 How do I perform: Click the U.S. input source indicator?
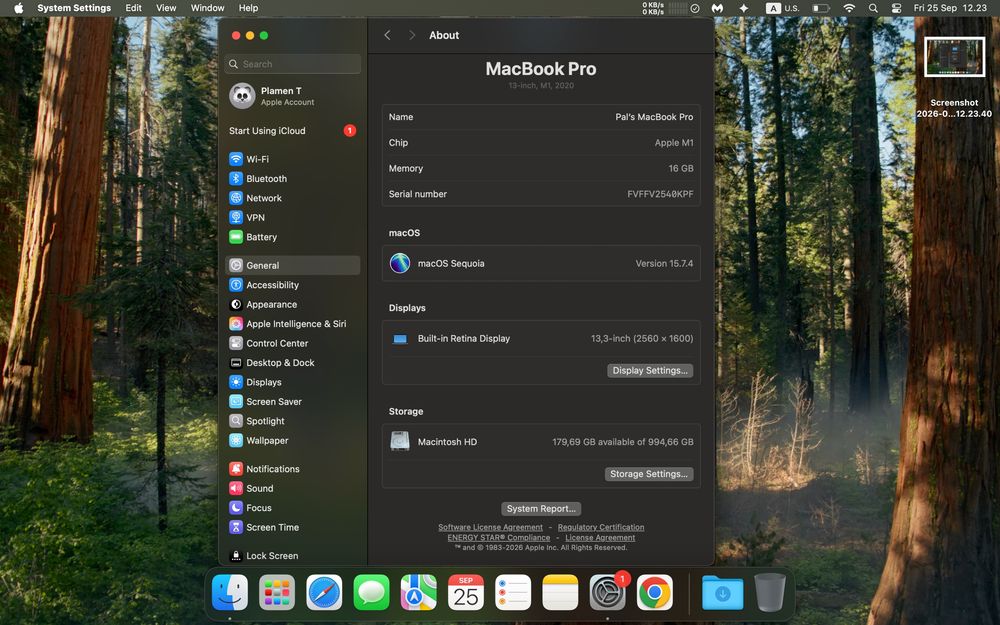(x=783, y=8)
